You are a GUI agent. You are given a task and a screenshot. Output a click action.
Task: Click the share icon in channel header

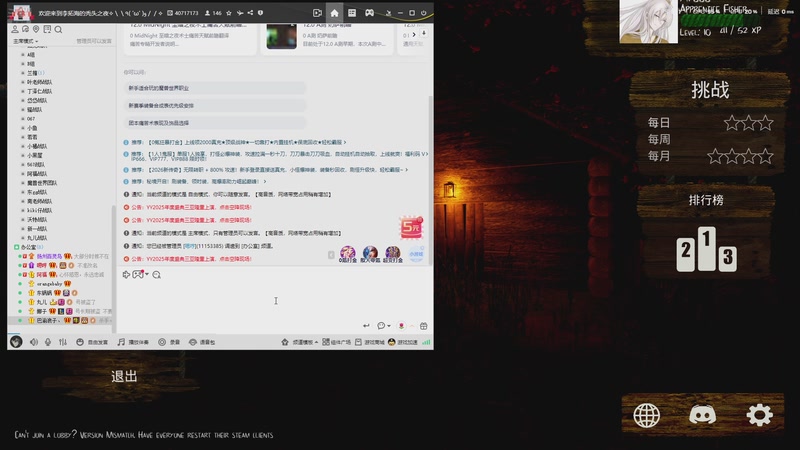tap(250, 13)
